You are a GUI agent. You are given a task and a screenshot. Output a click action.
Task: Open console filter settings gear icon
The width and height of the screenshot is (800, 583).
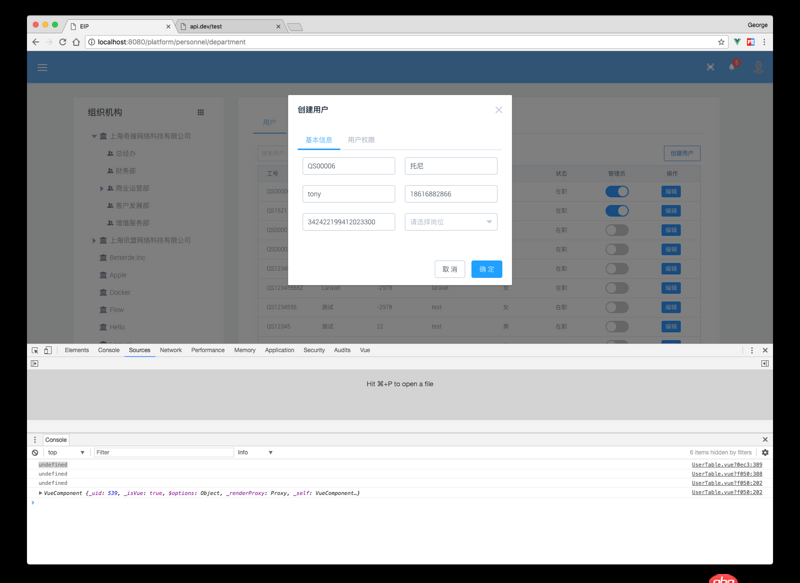[x=765, y=452]
